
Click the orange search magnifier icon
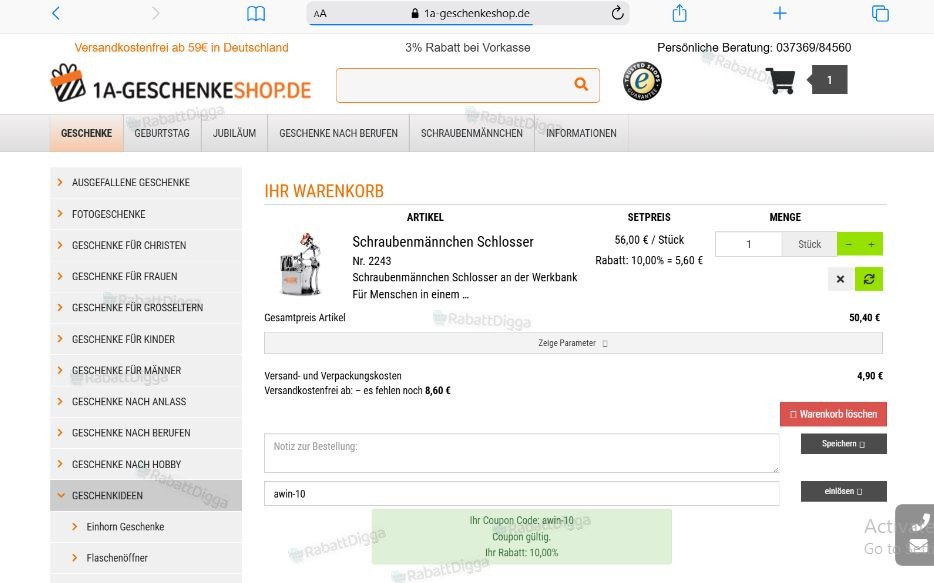tap(581, 85)
